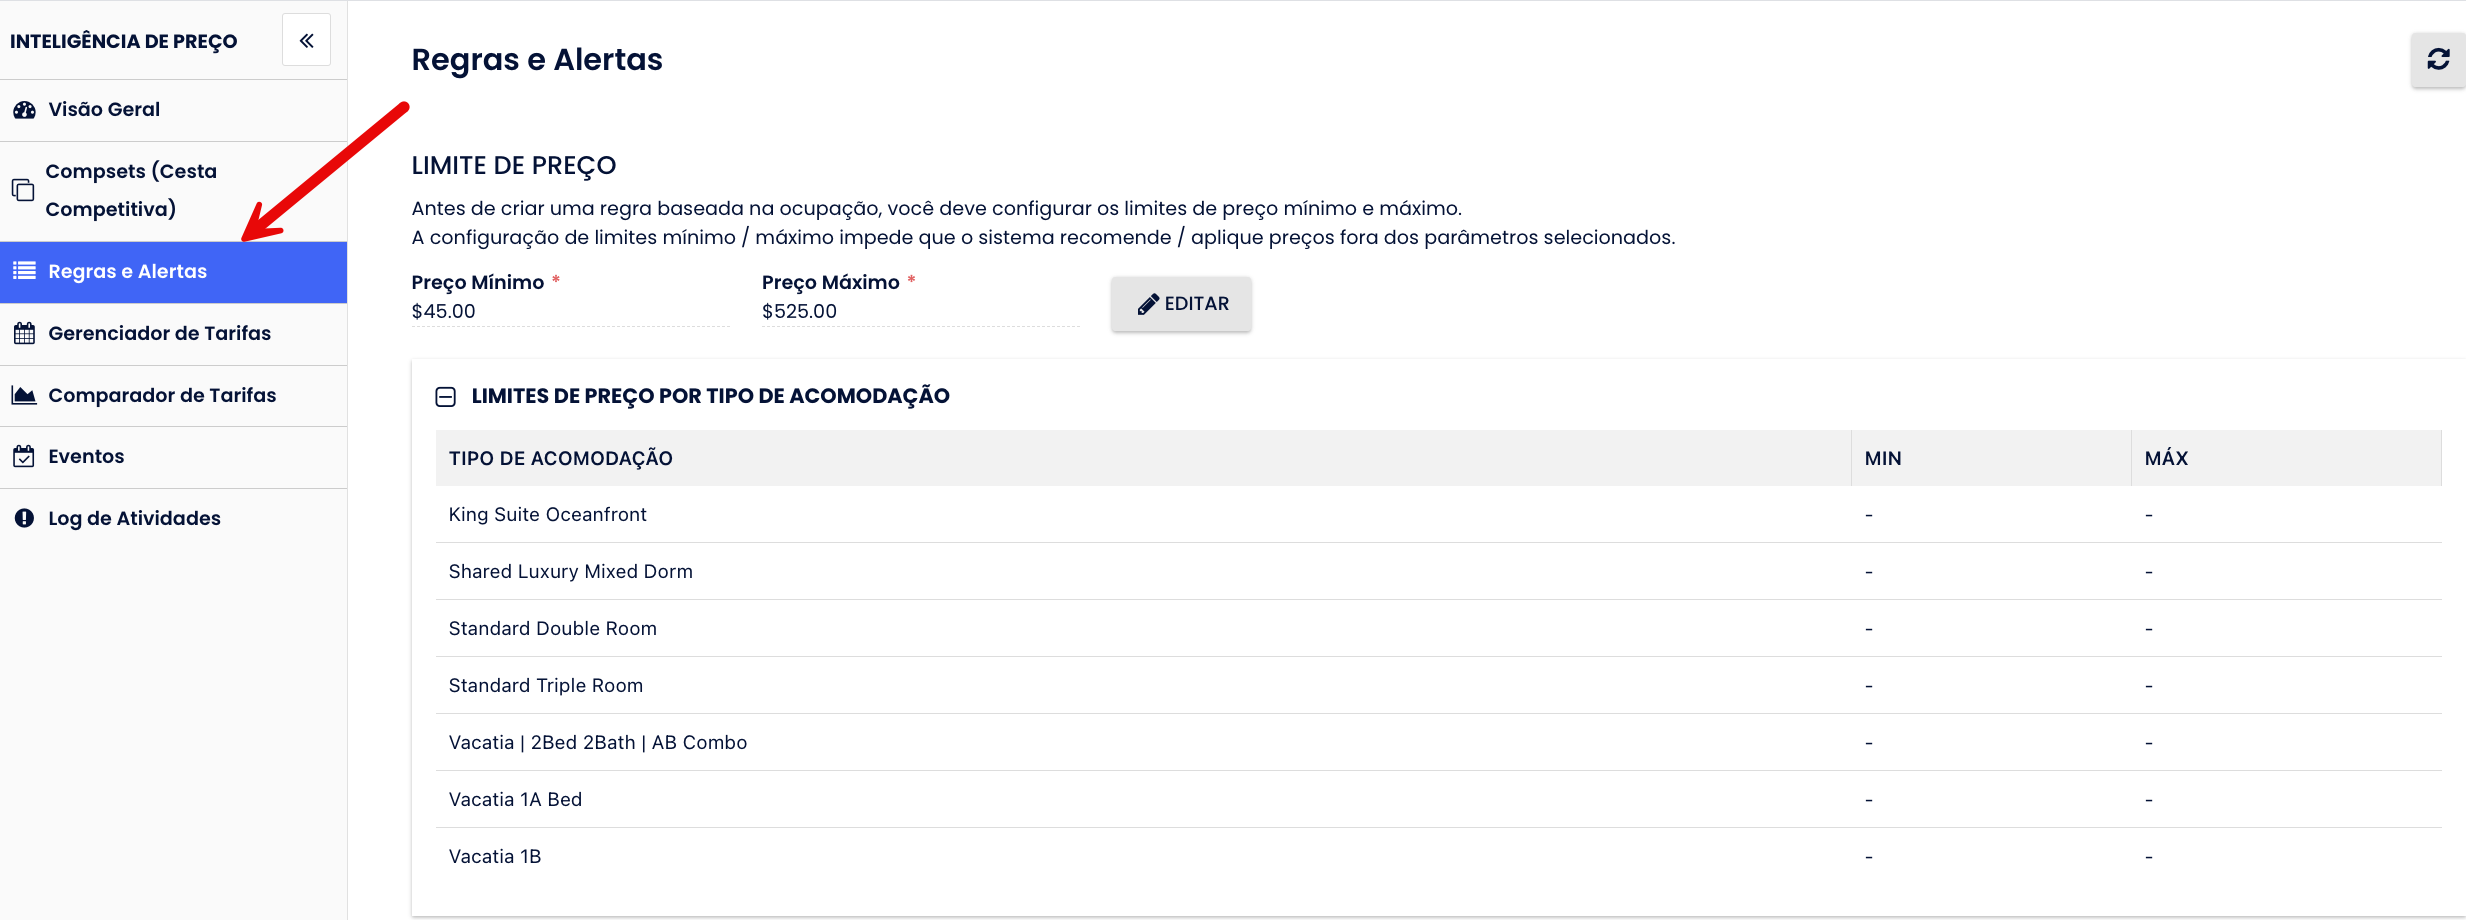Screen dimensions: 2466x920
Task: Click the Regras e Alertas list icon
Action: (x=24, y=271)
